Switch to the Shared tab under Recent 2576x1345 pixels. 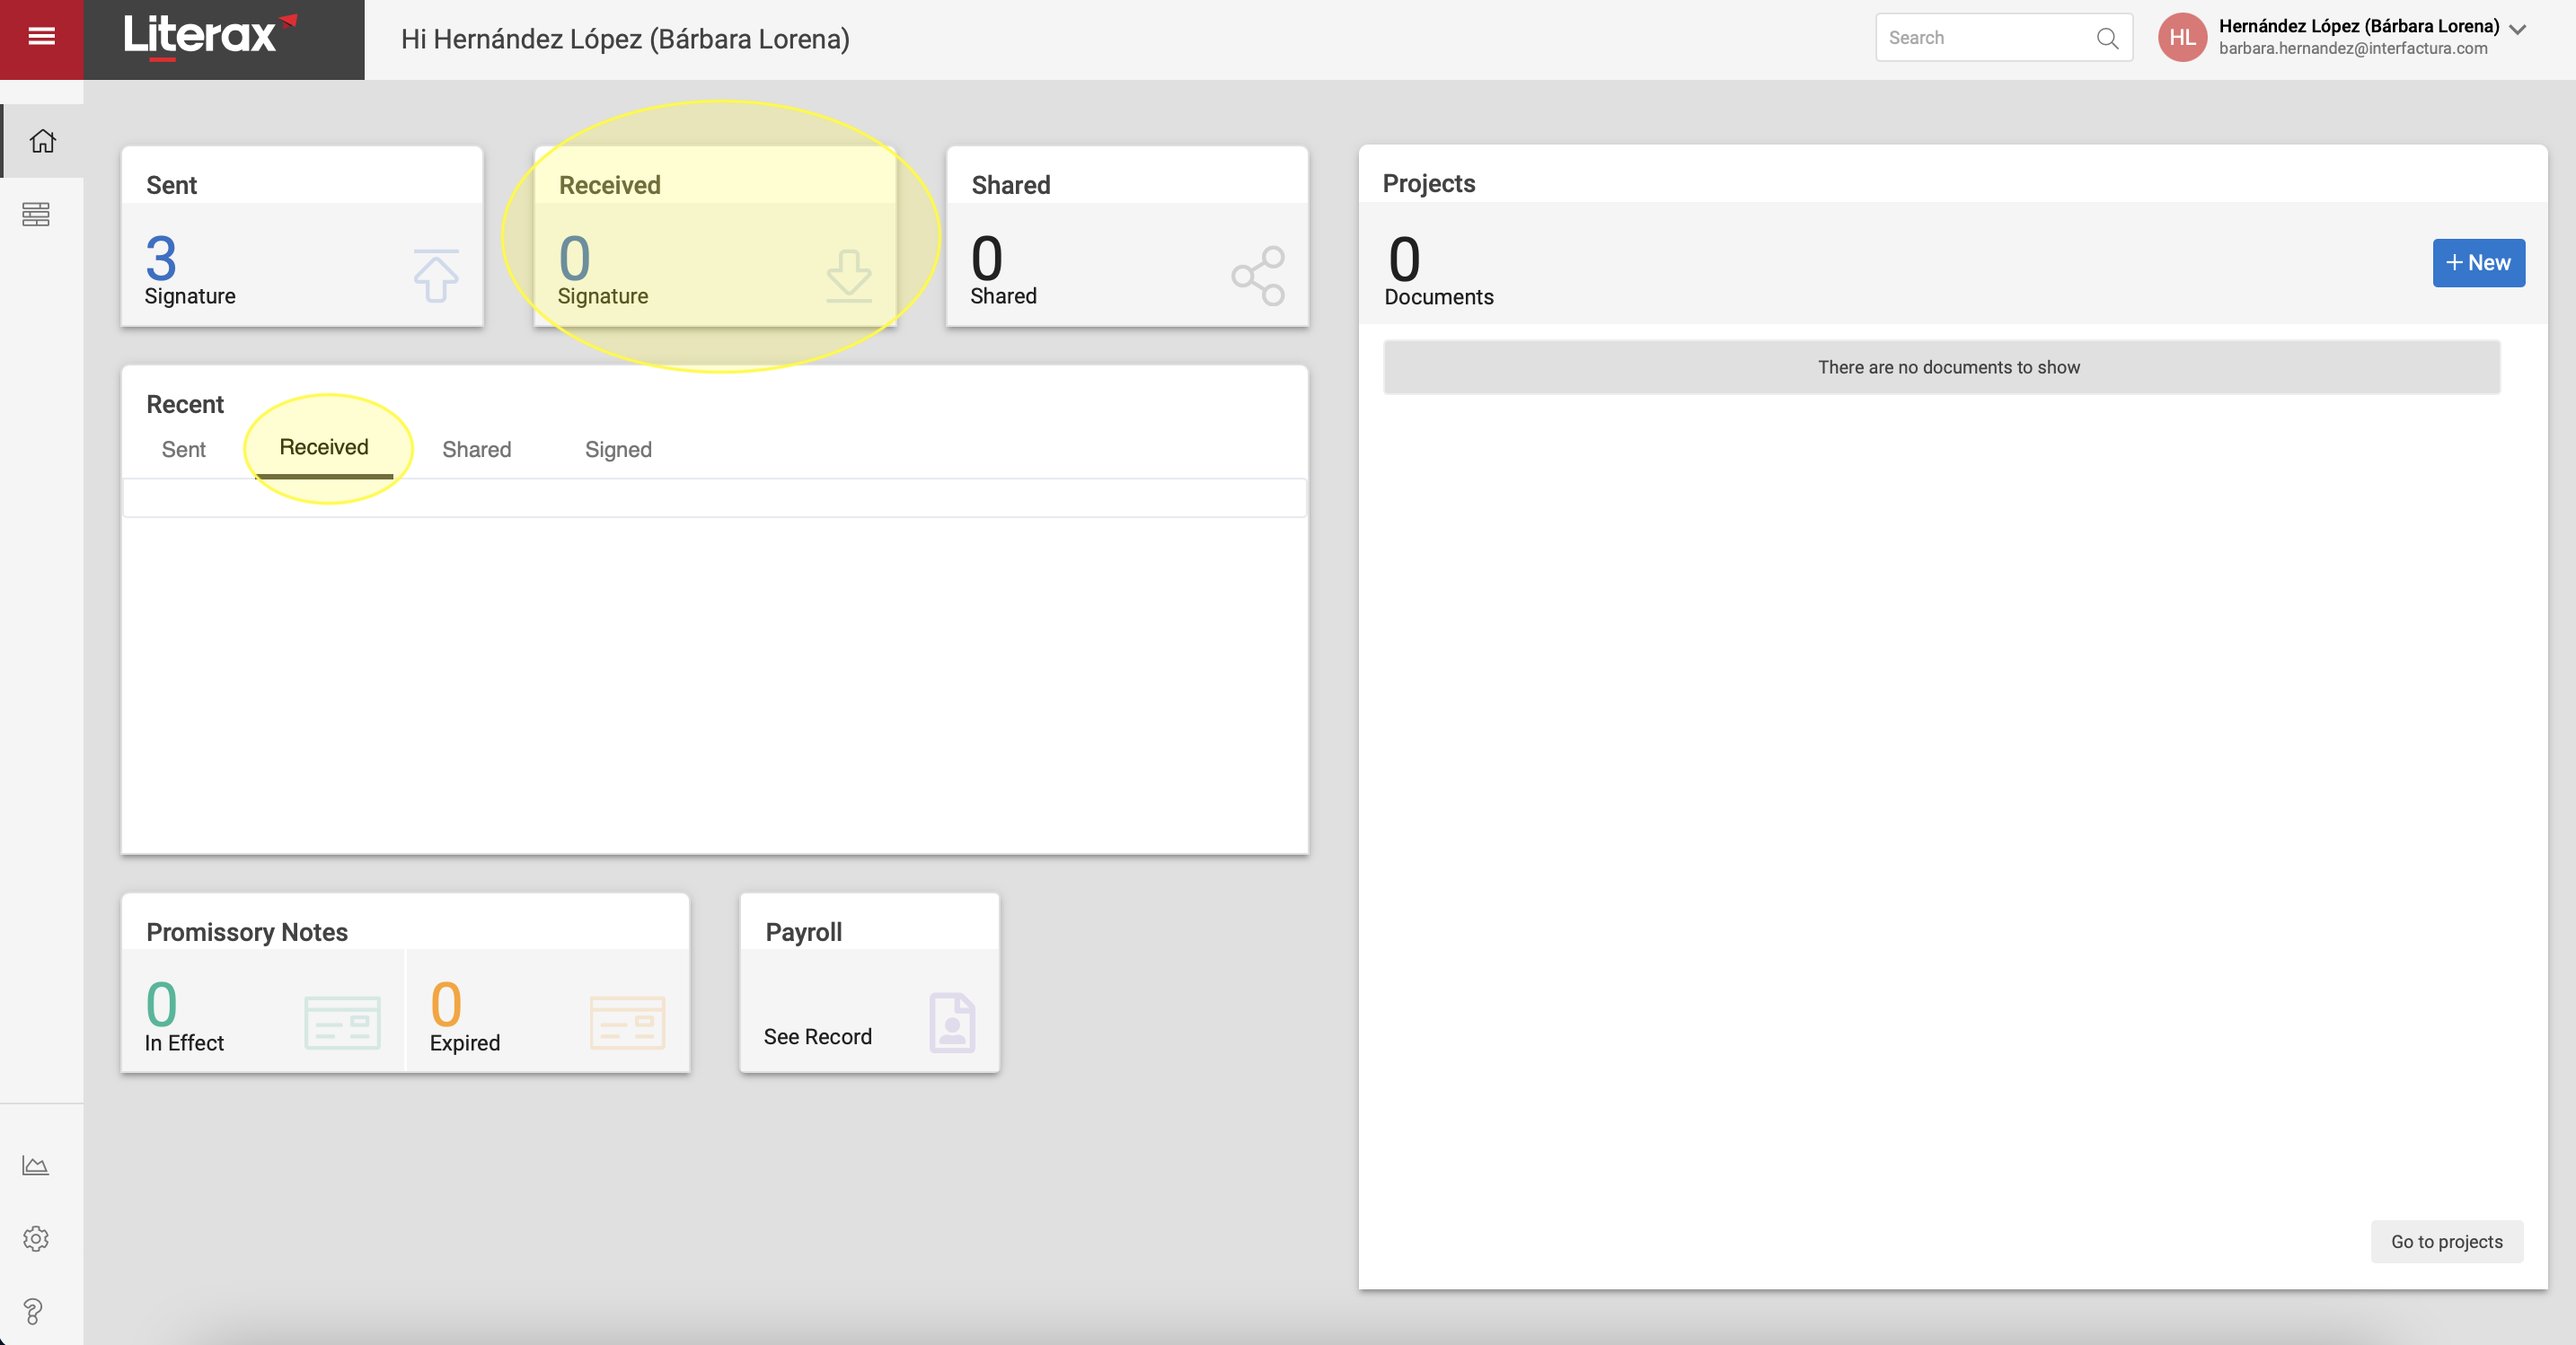[476, 450]
